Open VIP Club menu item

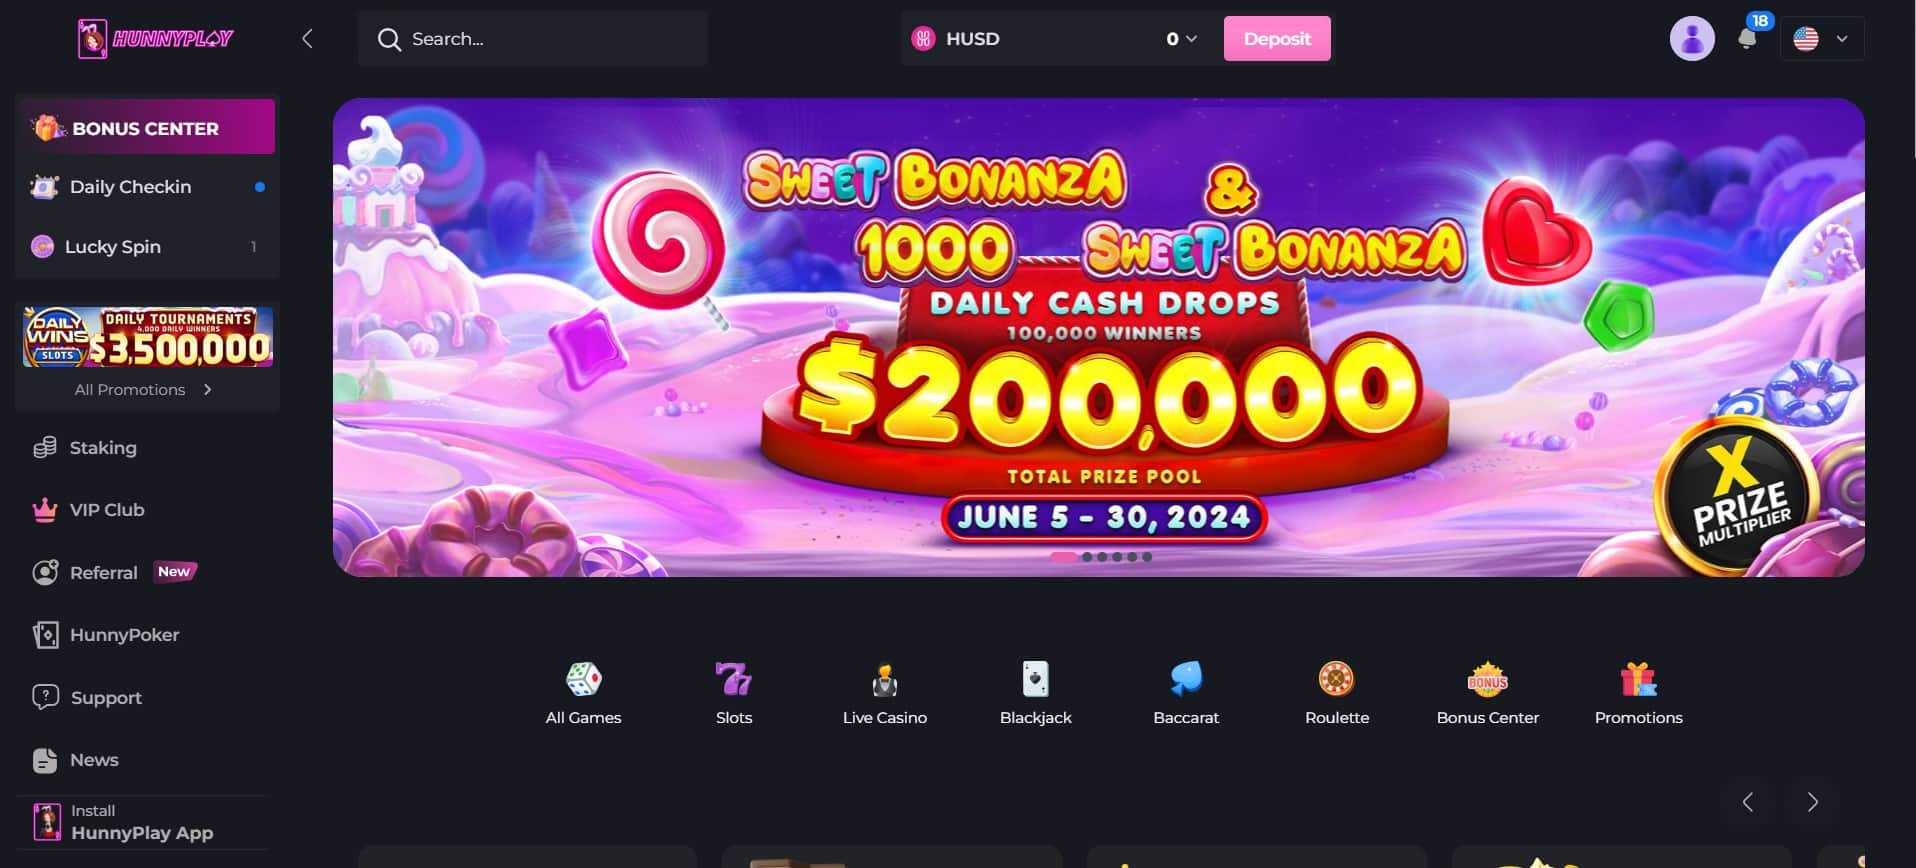tap(147, 510)
